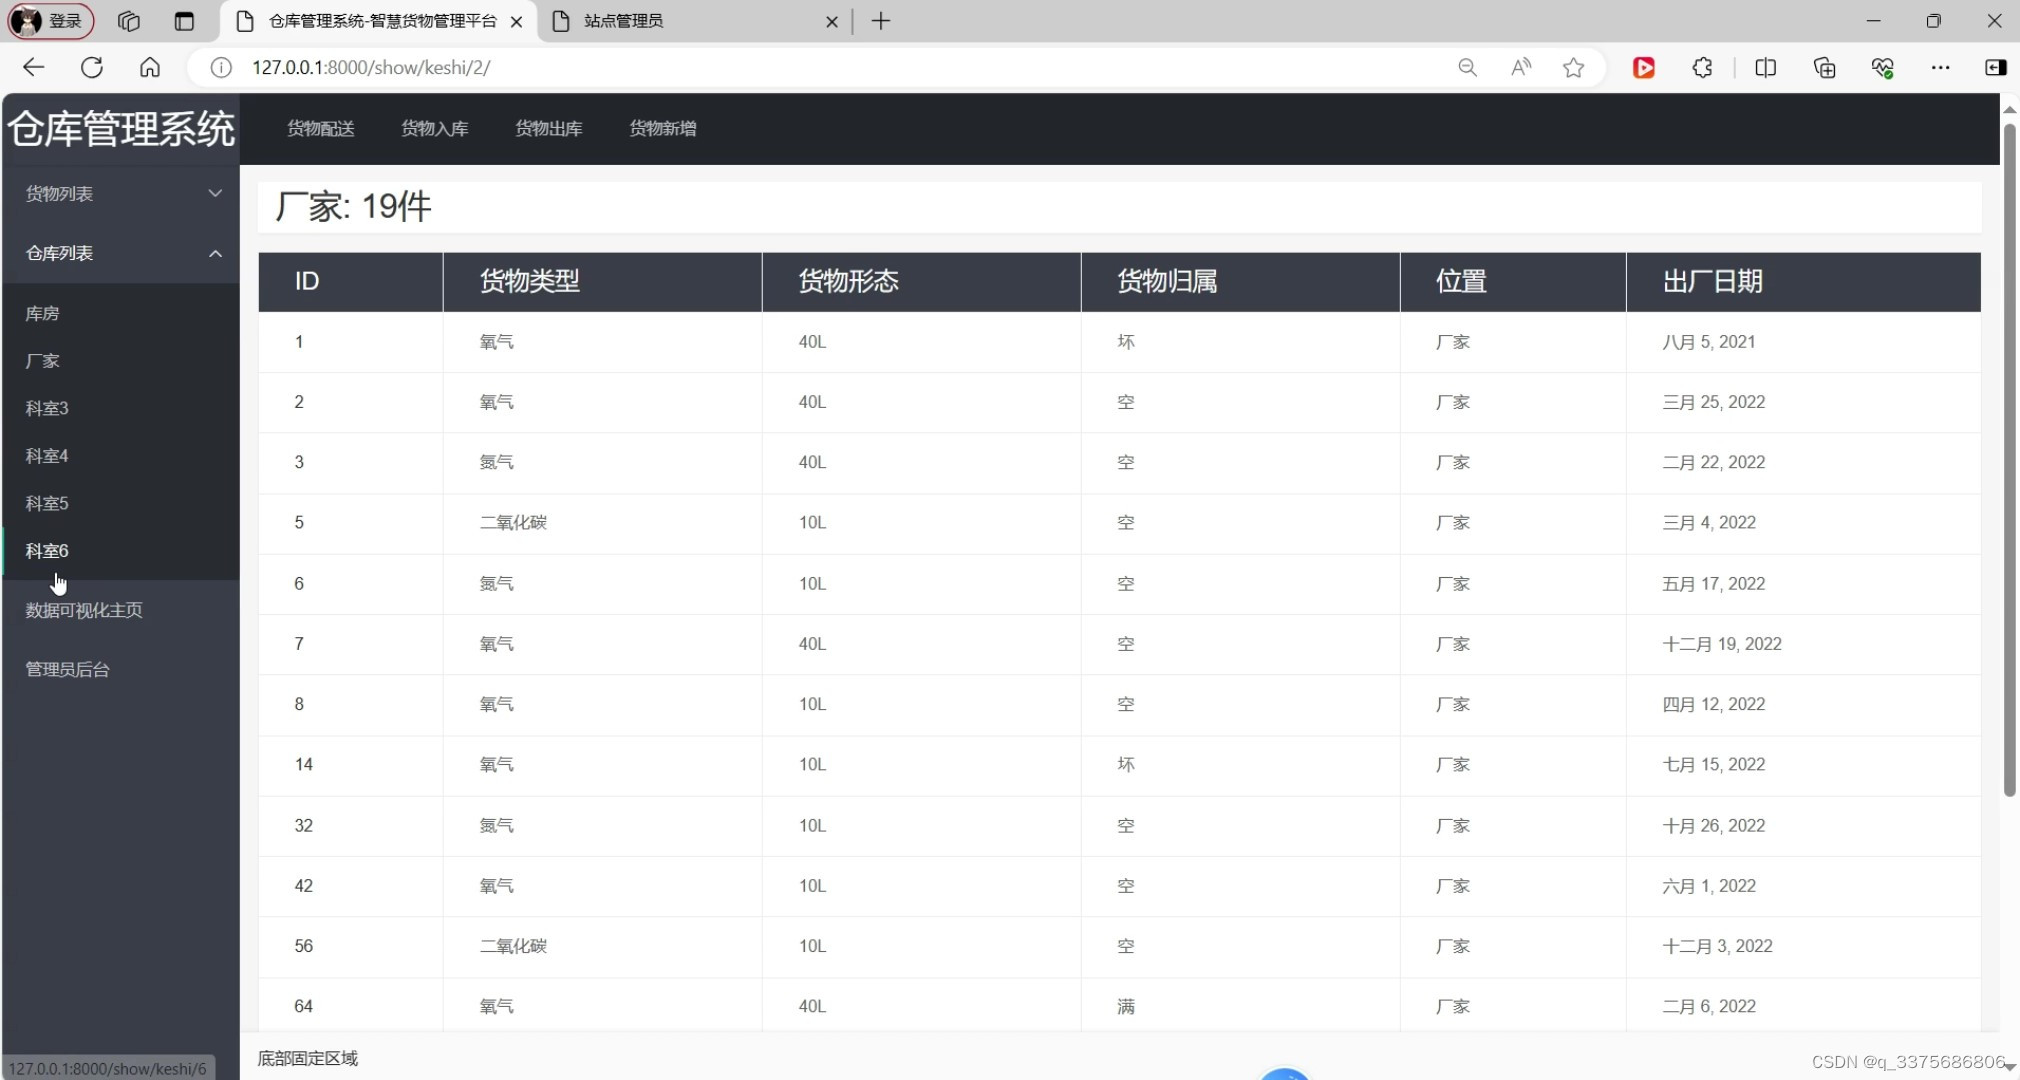The image size is (2020, 1080).
Task: Open the read aloud icon
Action: coord(1520,67)
